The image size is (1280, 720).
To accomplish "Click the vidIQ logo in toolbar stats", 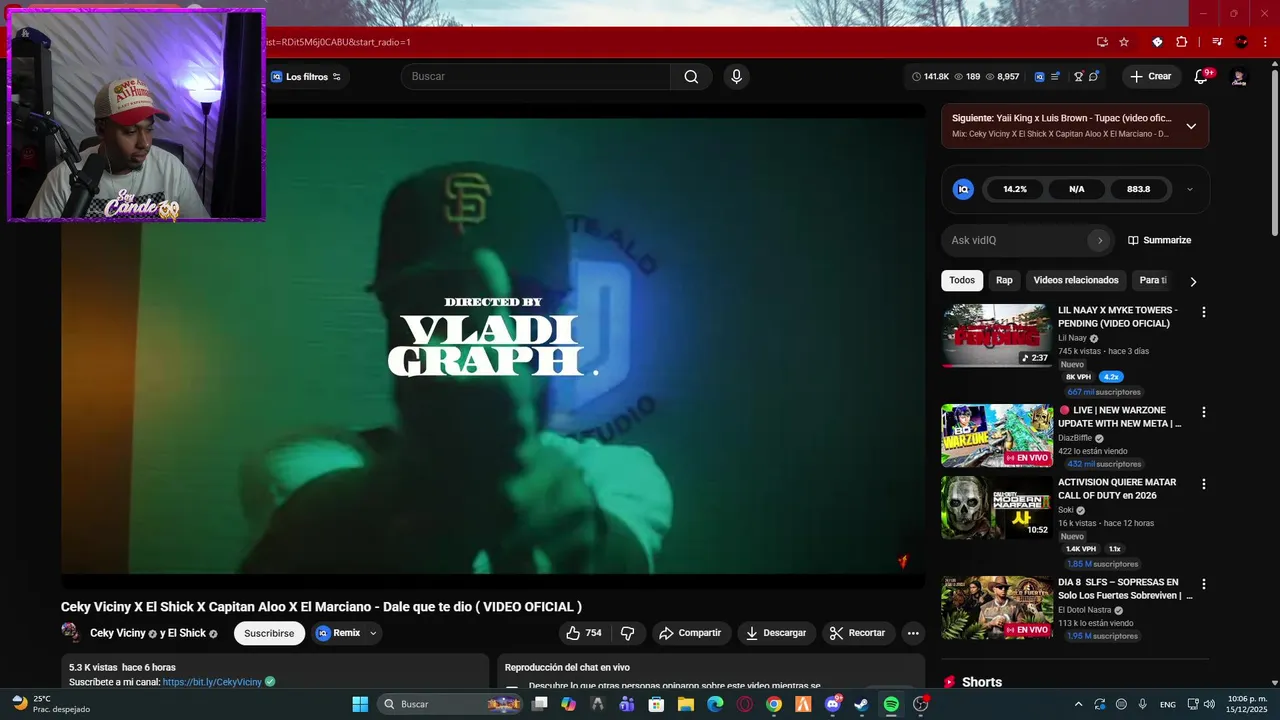I will pos(1040,77).
